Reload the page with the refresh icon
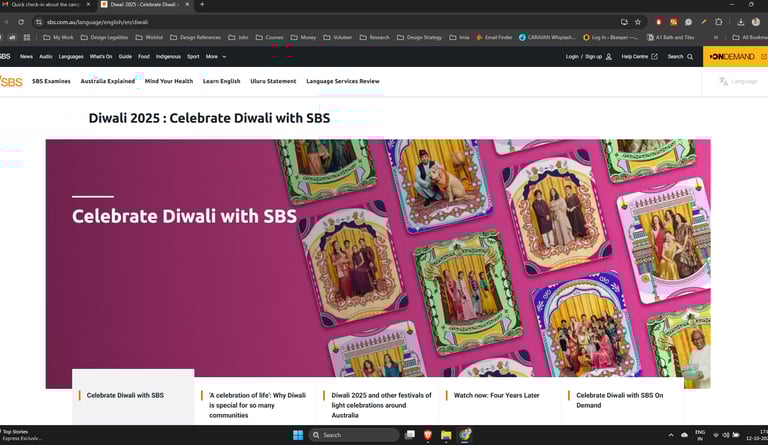Viewport: 768px width, 445px height. pyautogui.click(x=21, y=22)
